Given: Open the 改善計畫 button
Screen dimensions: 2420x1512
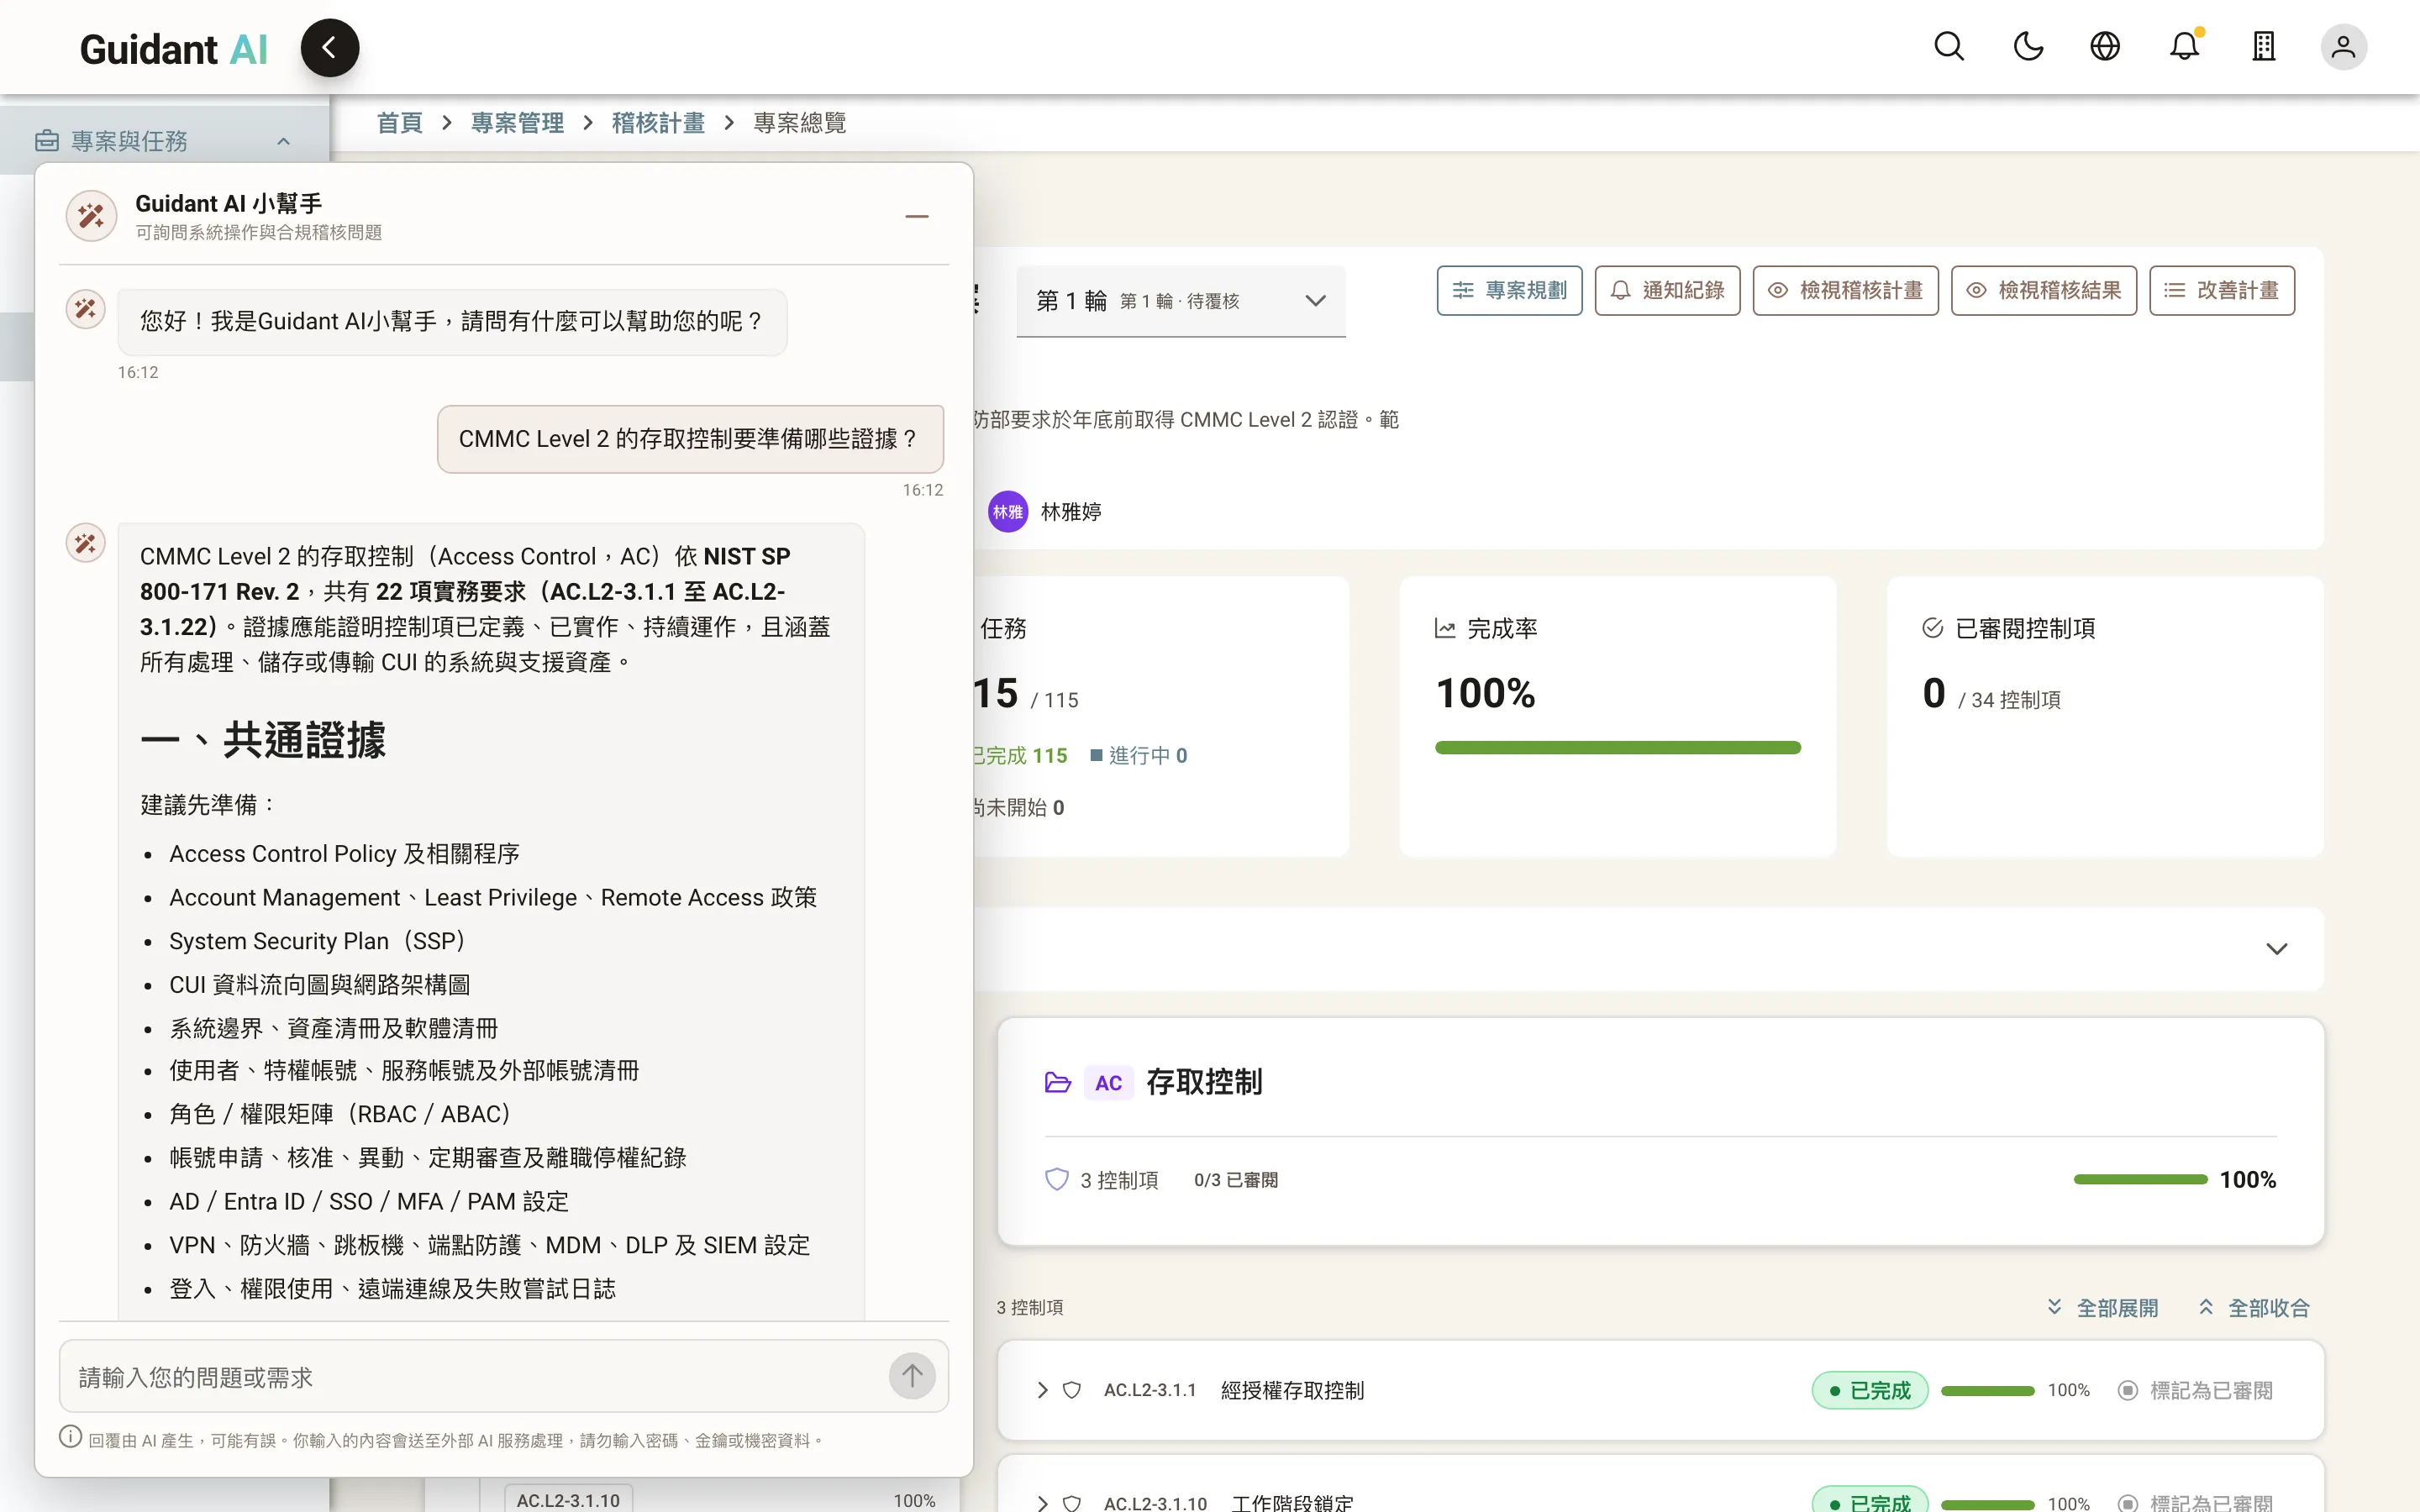Looking at the screenshot, I should 2221,290.
